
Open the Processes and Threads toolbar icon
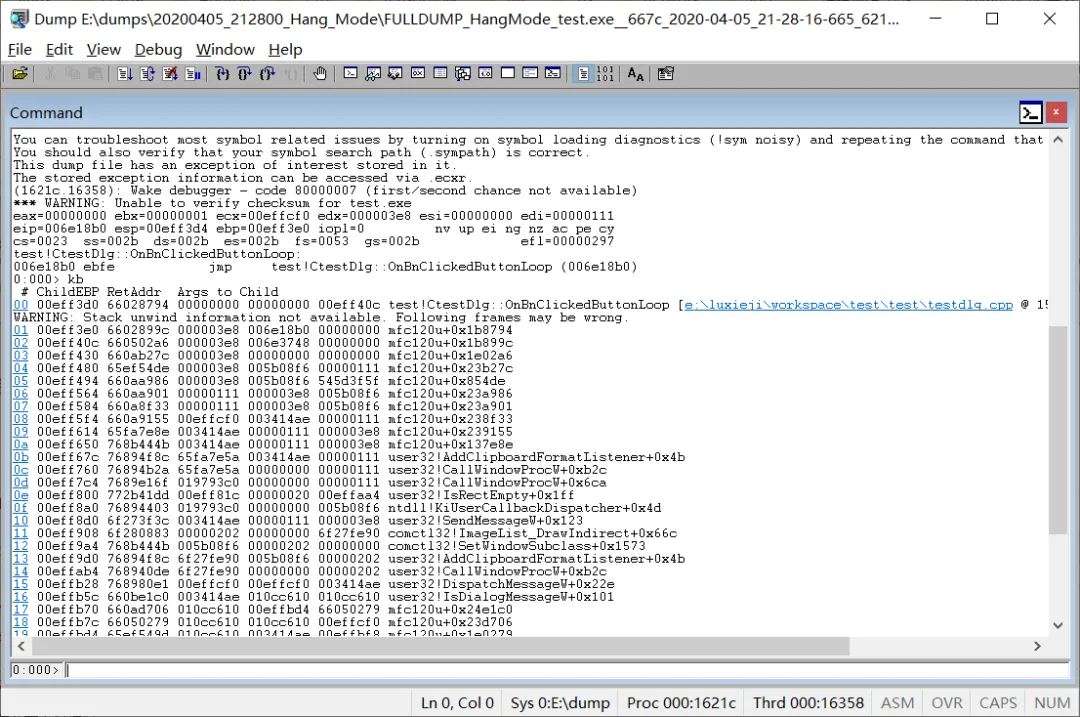click(x=530, y=74)
